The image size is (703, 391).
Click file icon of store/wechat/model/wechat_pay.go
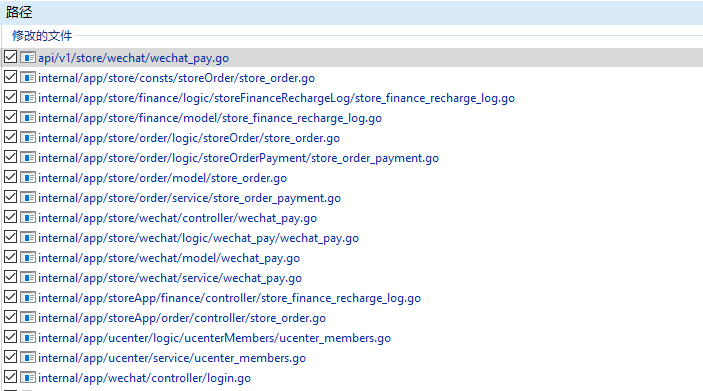[28, 257]
